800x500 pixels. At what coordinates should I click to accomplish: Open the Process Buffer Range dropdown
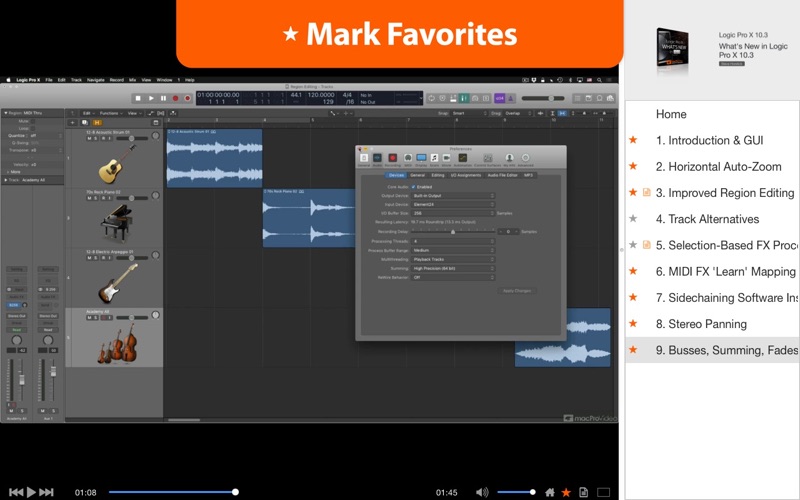pos(453,251)
